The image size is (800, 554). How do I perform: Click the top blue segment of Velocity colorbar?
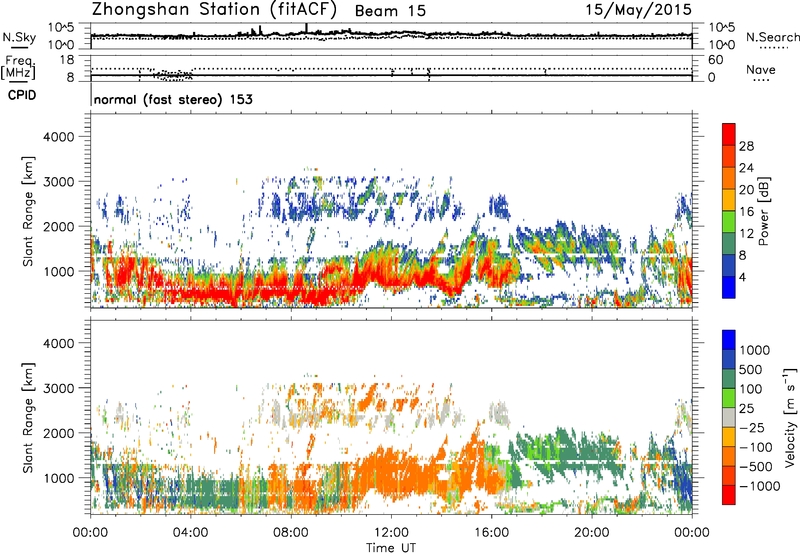tap(729, 340)
